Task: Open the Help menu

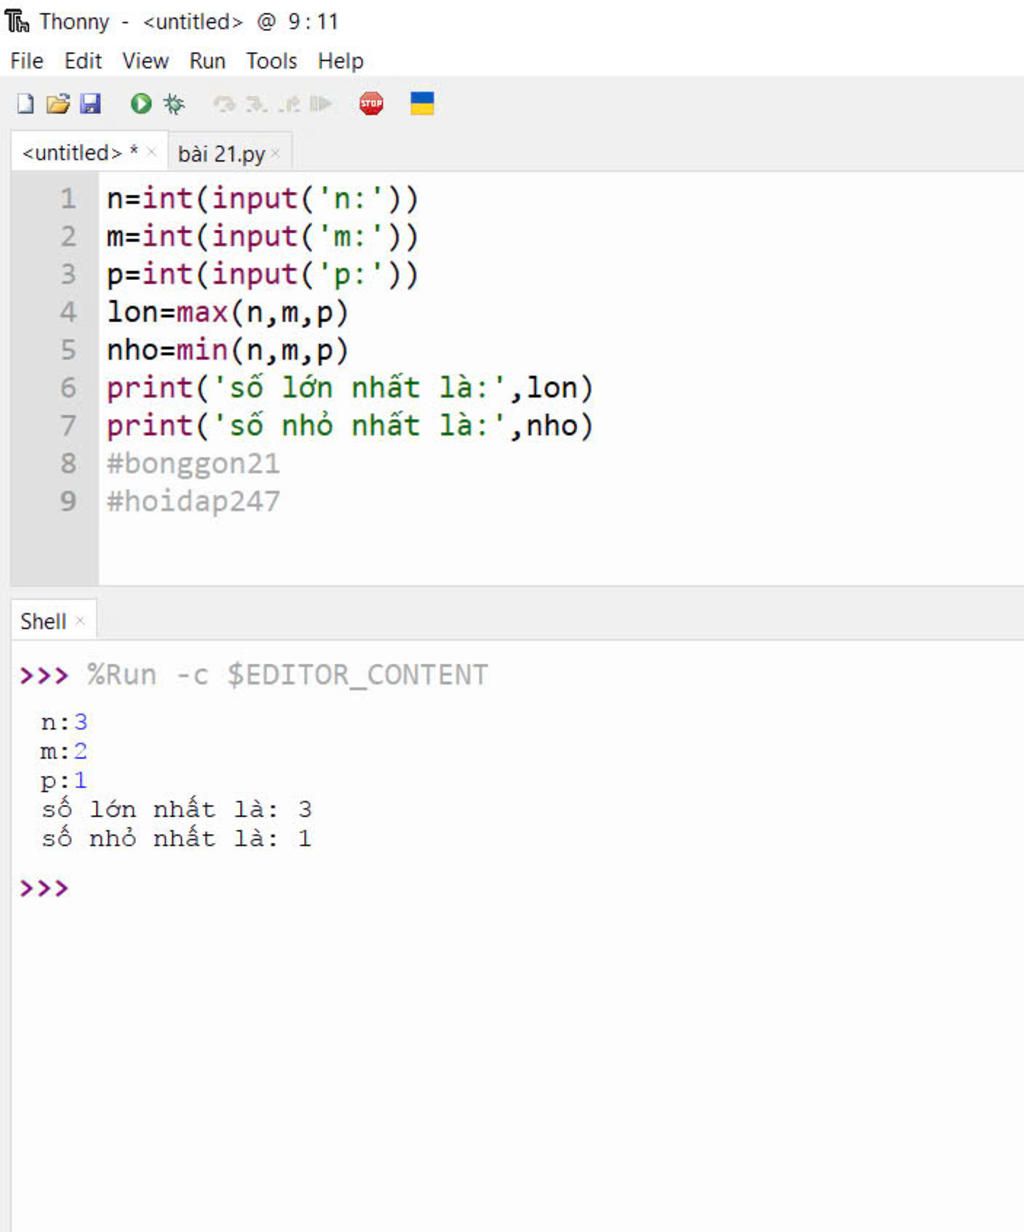Action: (x=341, y=61)
